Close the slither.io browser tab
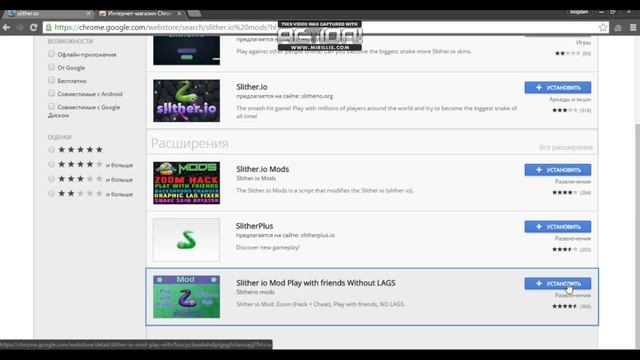The width and height of the screenshot is (640, 360). [88, 13]
